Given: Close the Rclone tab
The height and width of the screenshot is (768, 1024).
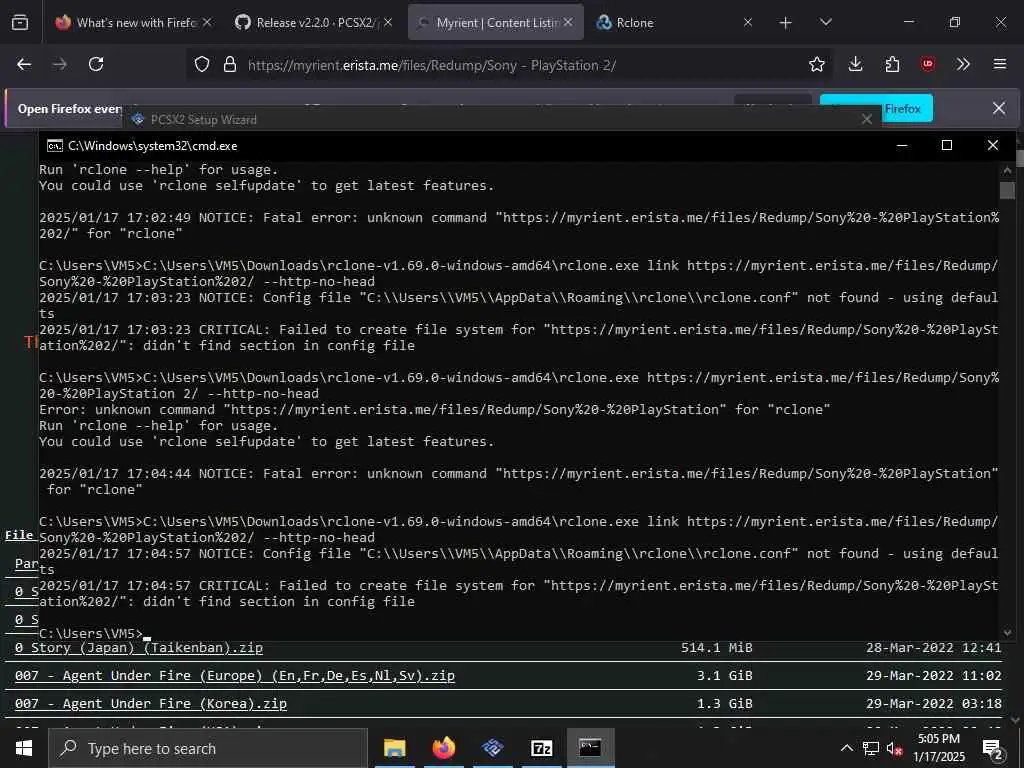Looking at the screenshot, I should (748, 22).
